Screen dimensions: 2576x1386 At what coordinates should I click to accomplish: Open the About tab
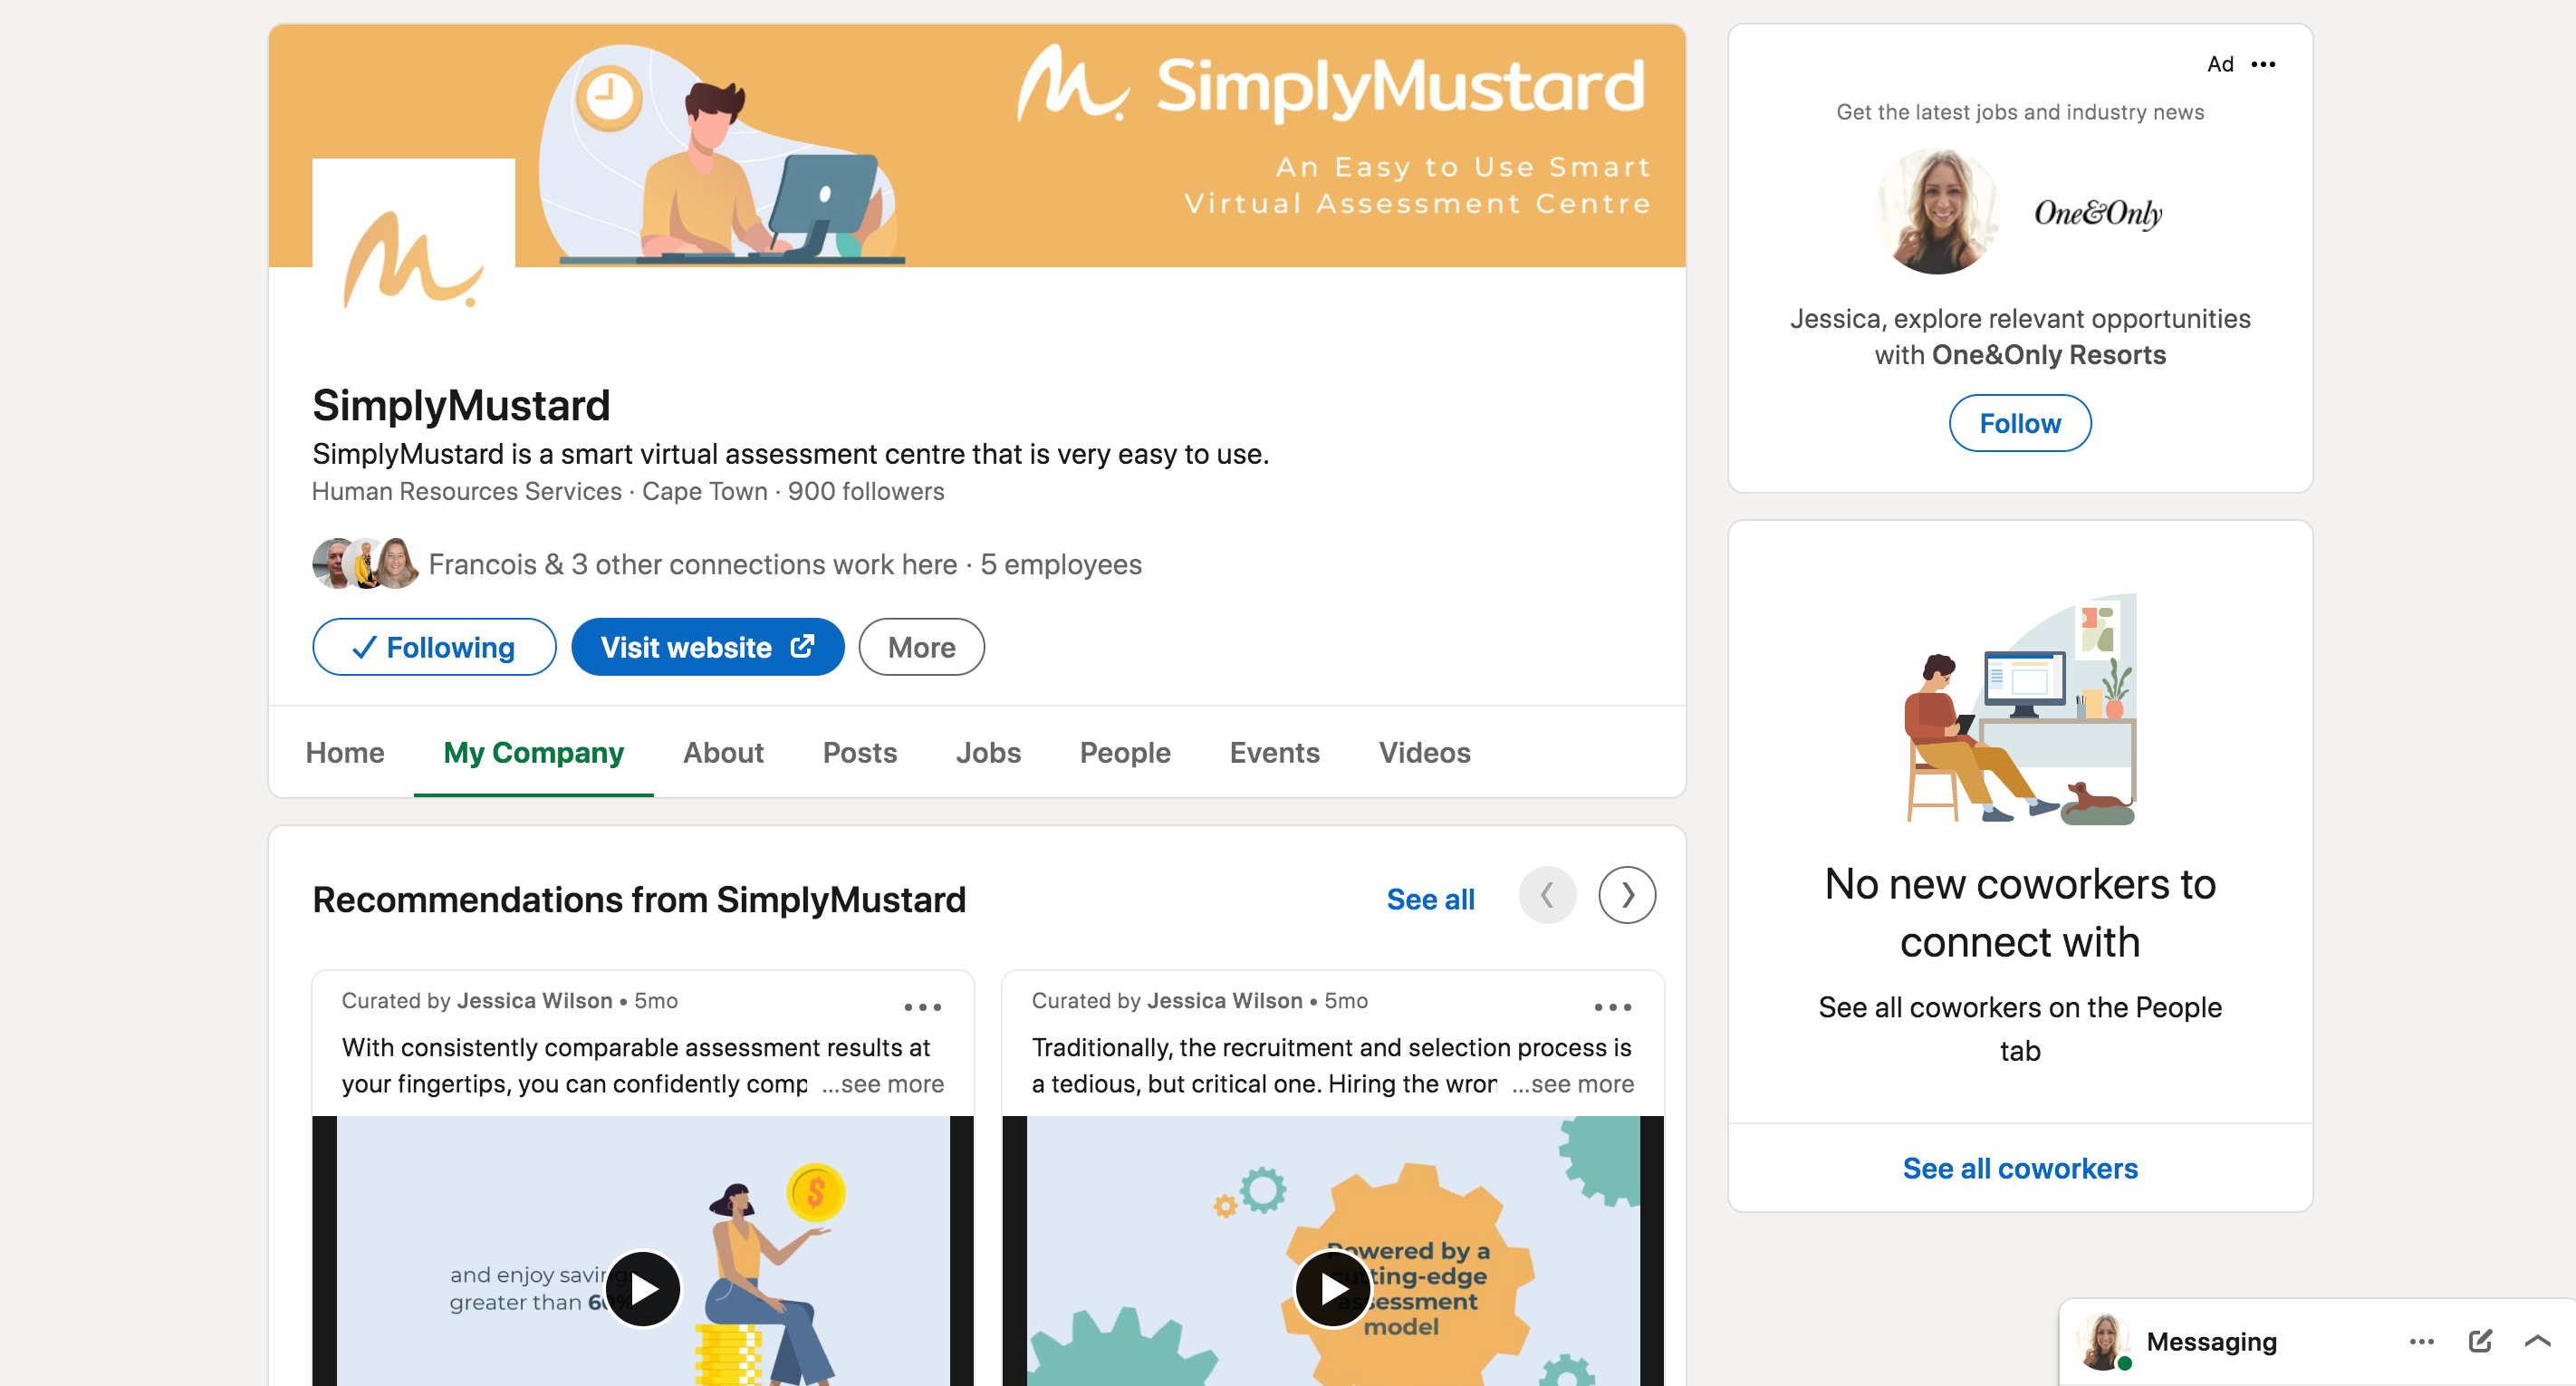point(723,752)
